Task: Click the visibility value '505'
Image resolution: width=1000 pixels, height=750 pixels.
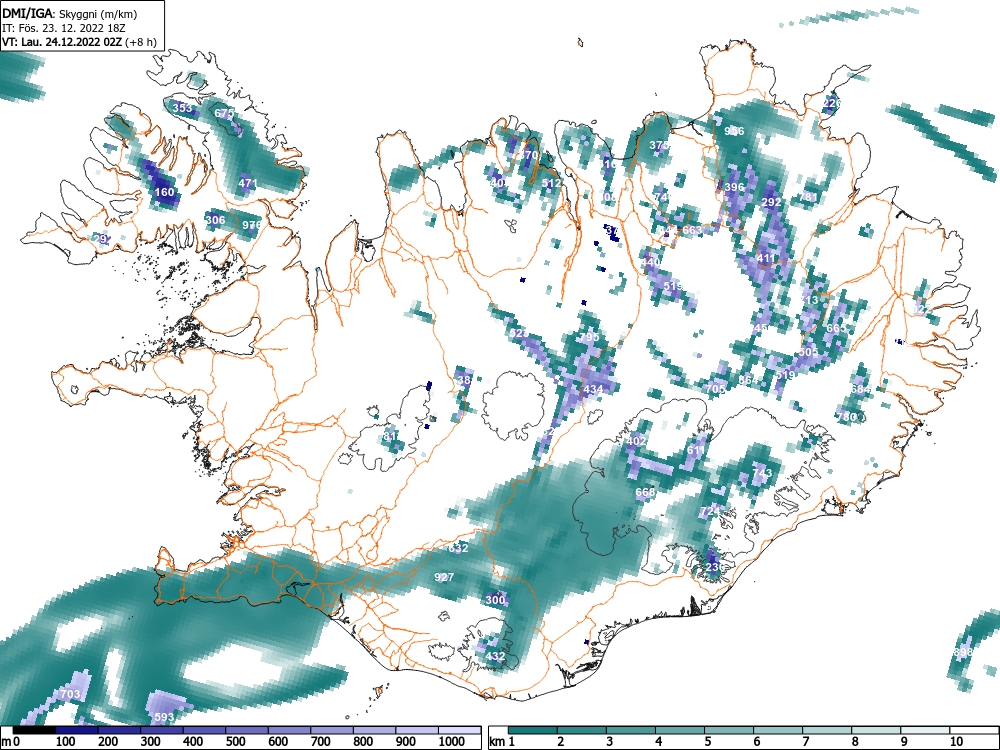Action: coord(808,352)
